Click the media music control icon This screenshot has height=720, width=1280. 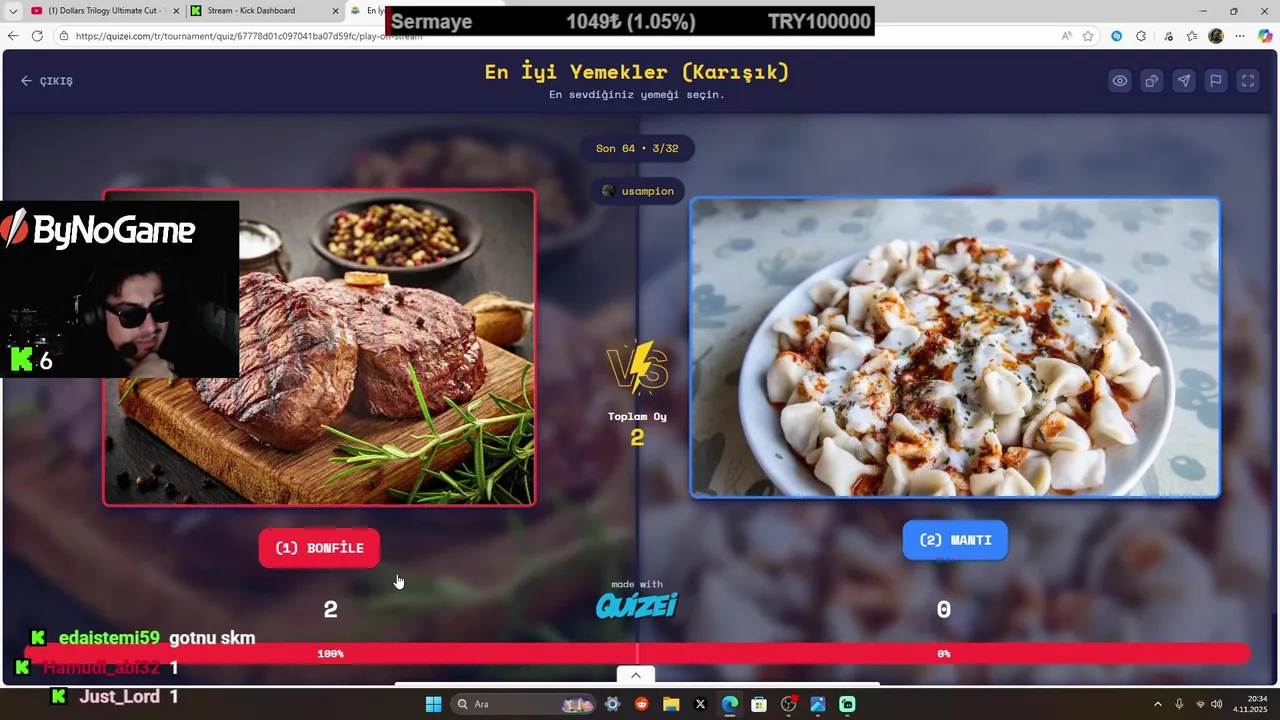(x=1168, y=36)
